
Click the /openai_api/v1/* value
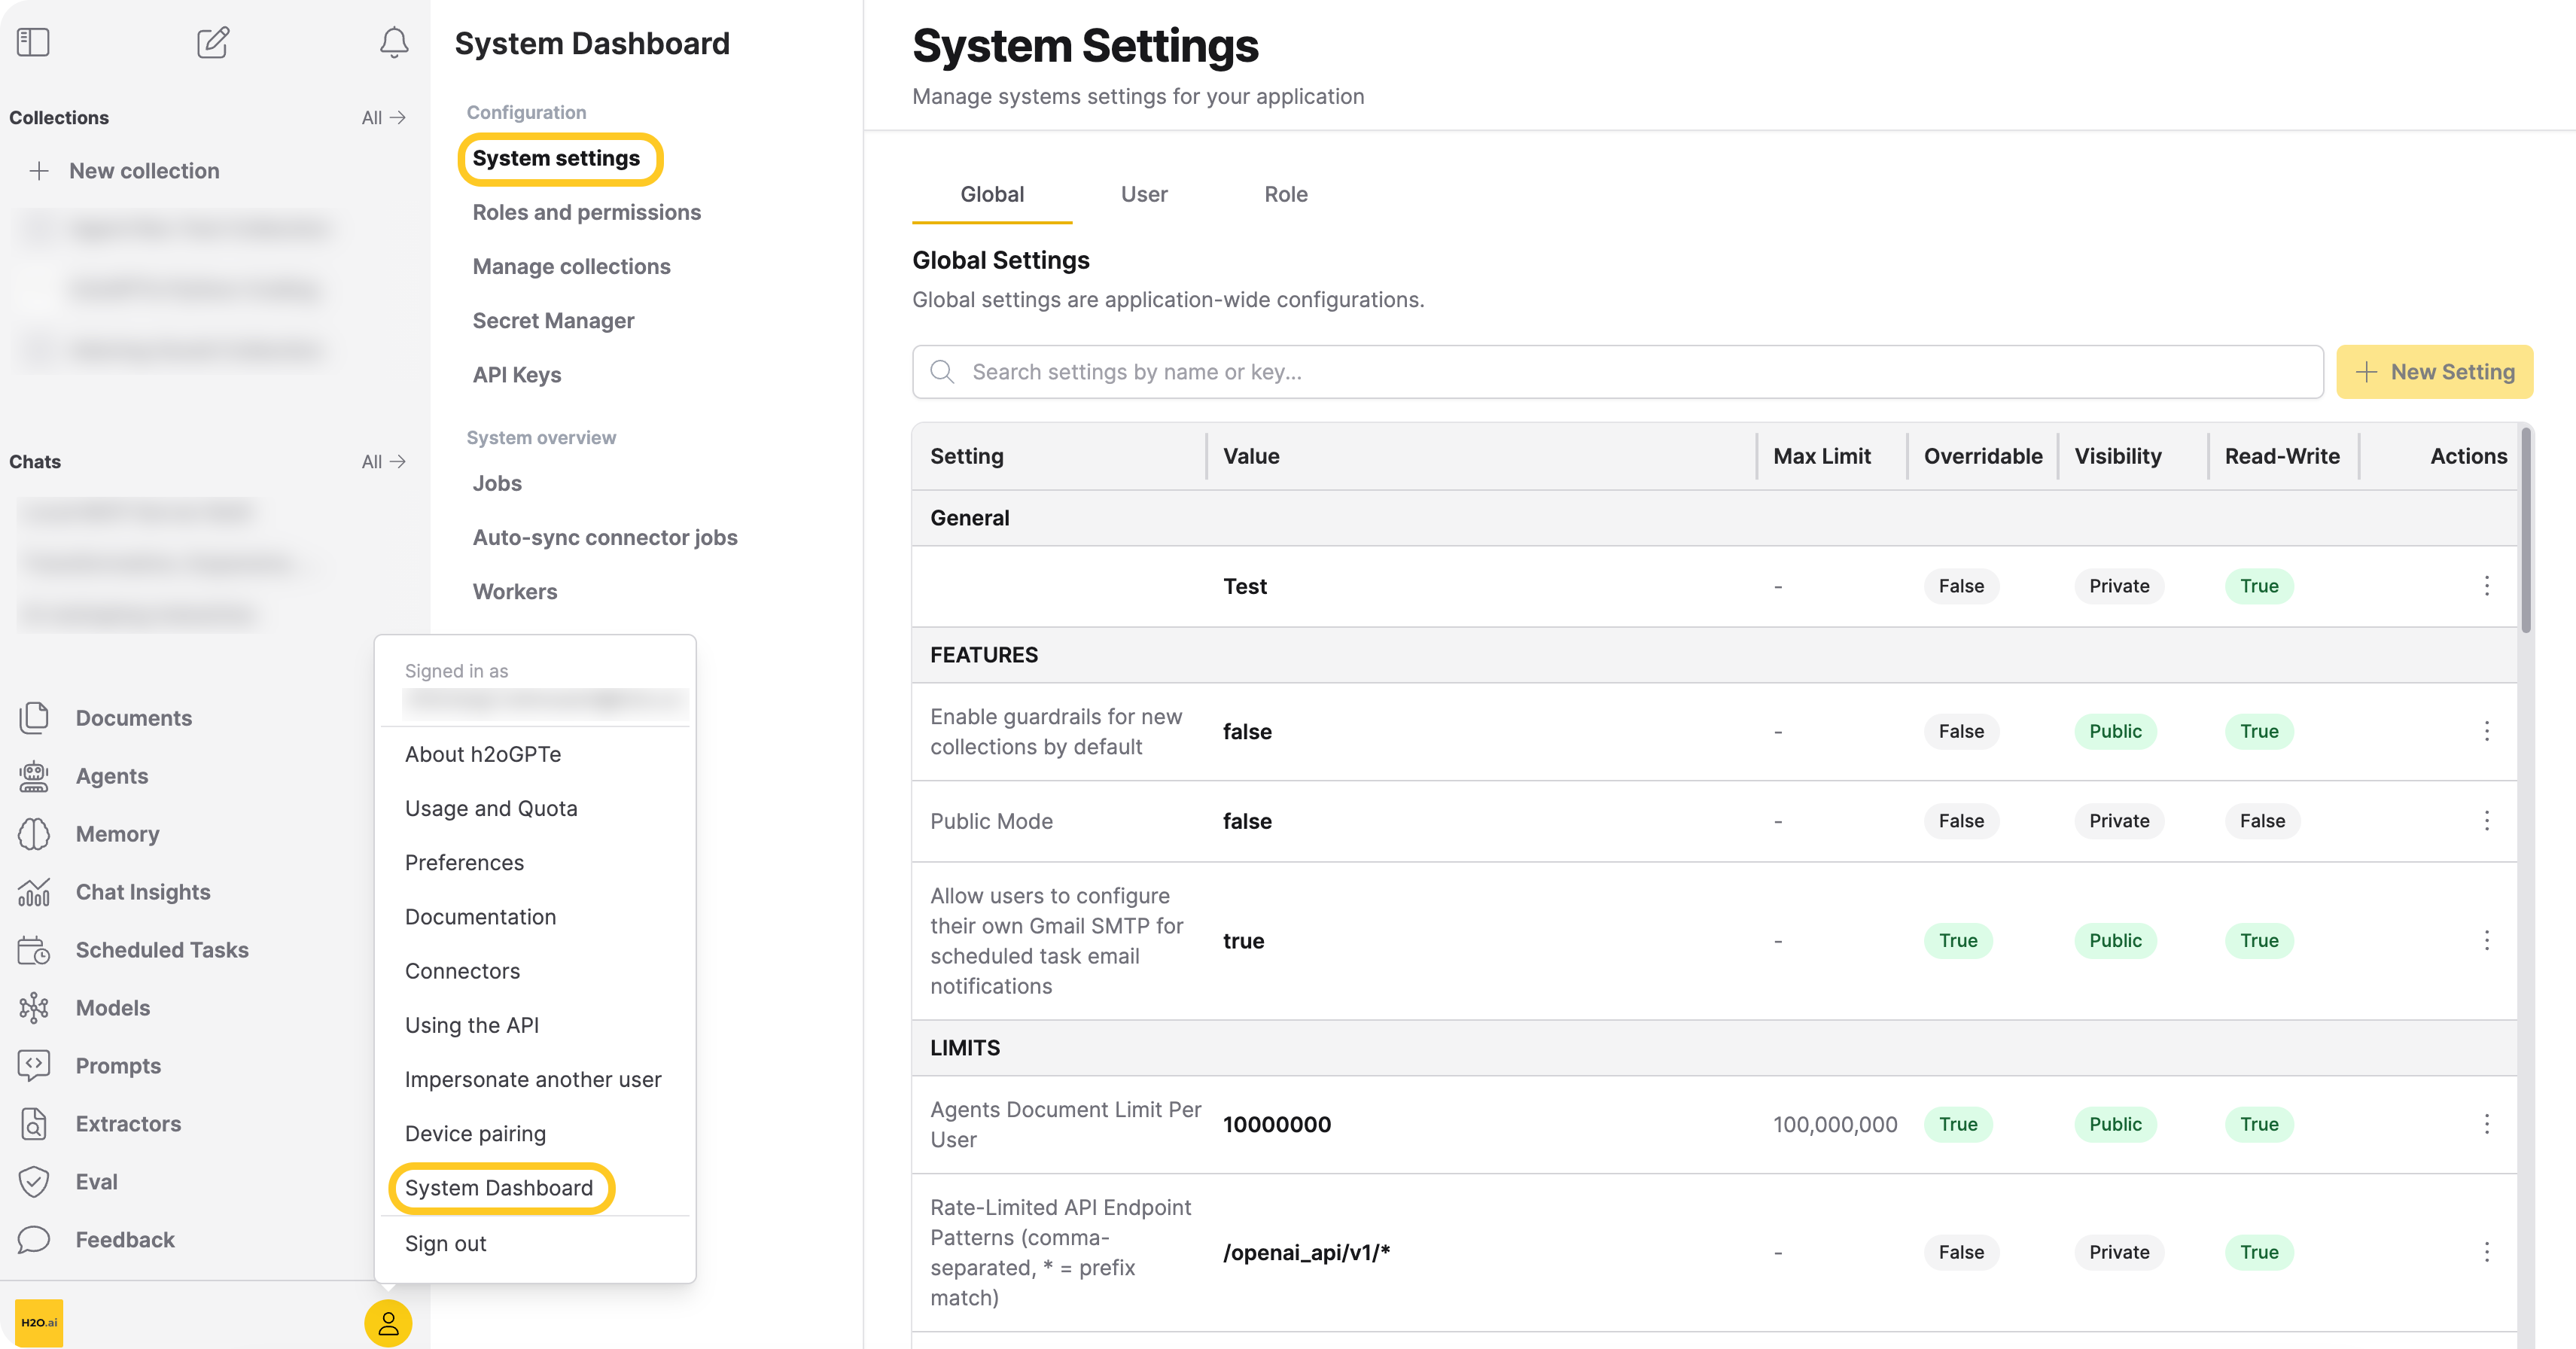pos(1306,1252)
